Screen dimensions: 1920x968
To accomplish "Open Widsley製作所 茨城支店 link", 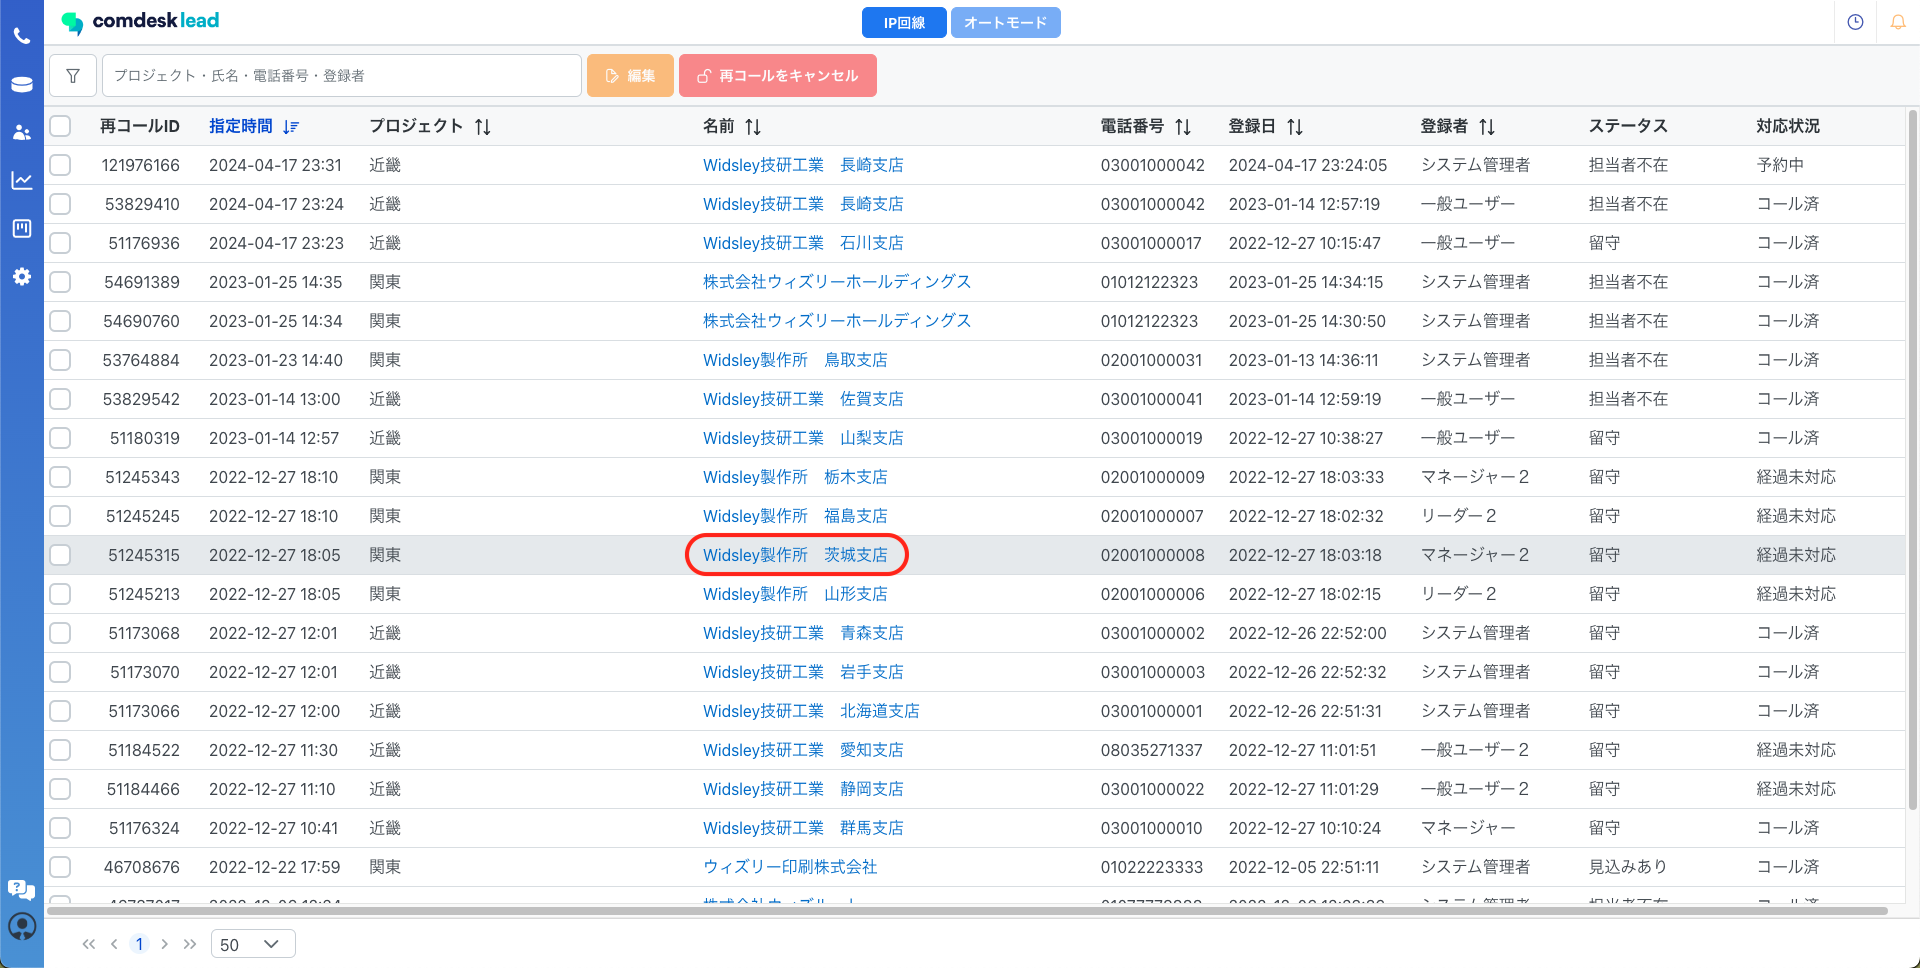I will 795,555.
